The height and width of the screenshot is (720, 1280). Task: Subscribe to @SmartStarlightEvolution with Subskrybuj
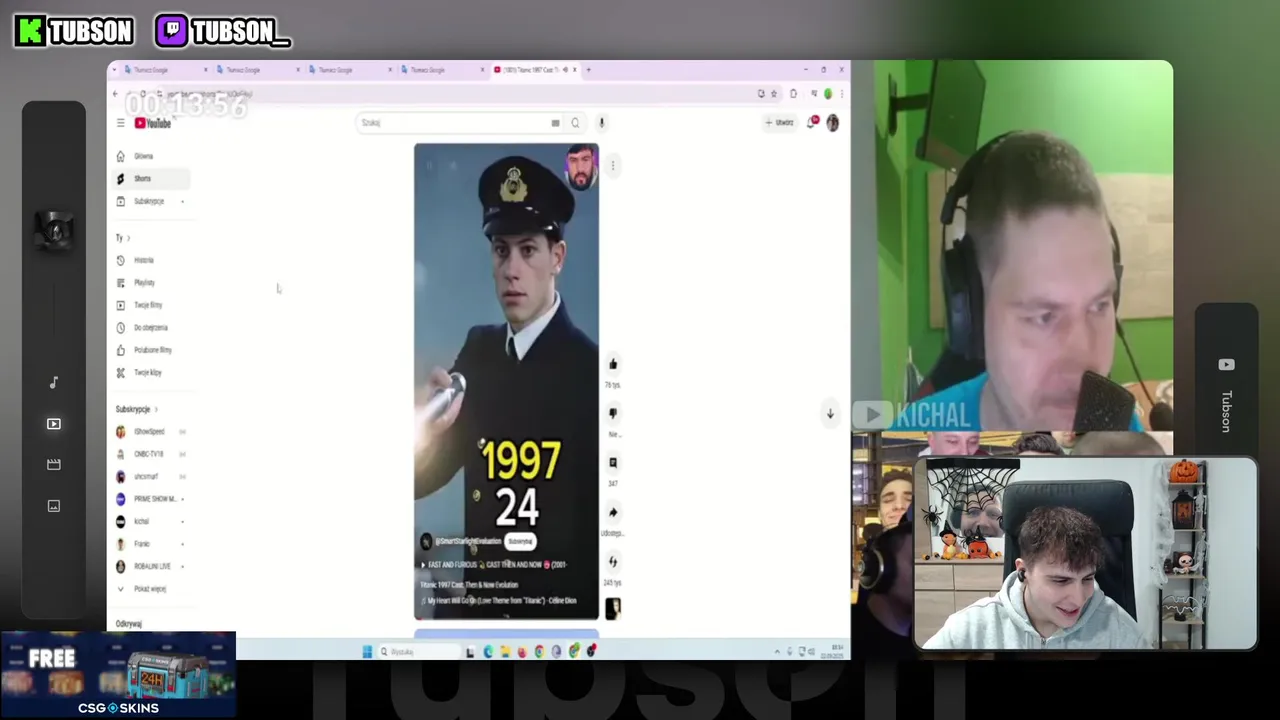(x=521, y=542)
